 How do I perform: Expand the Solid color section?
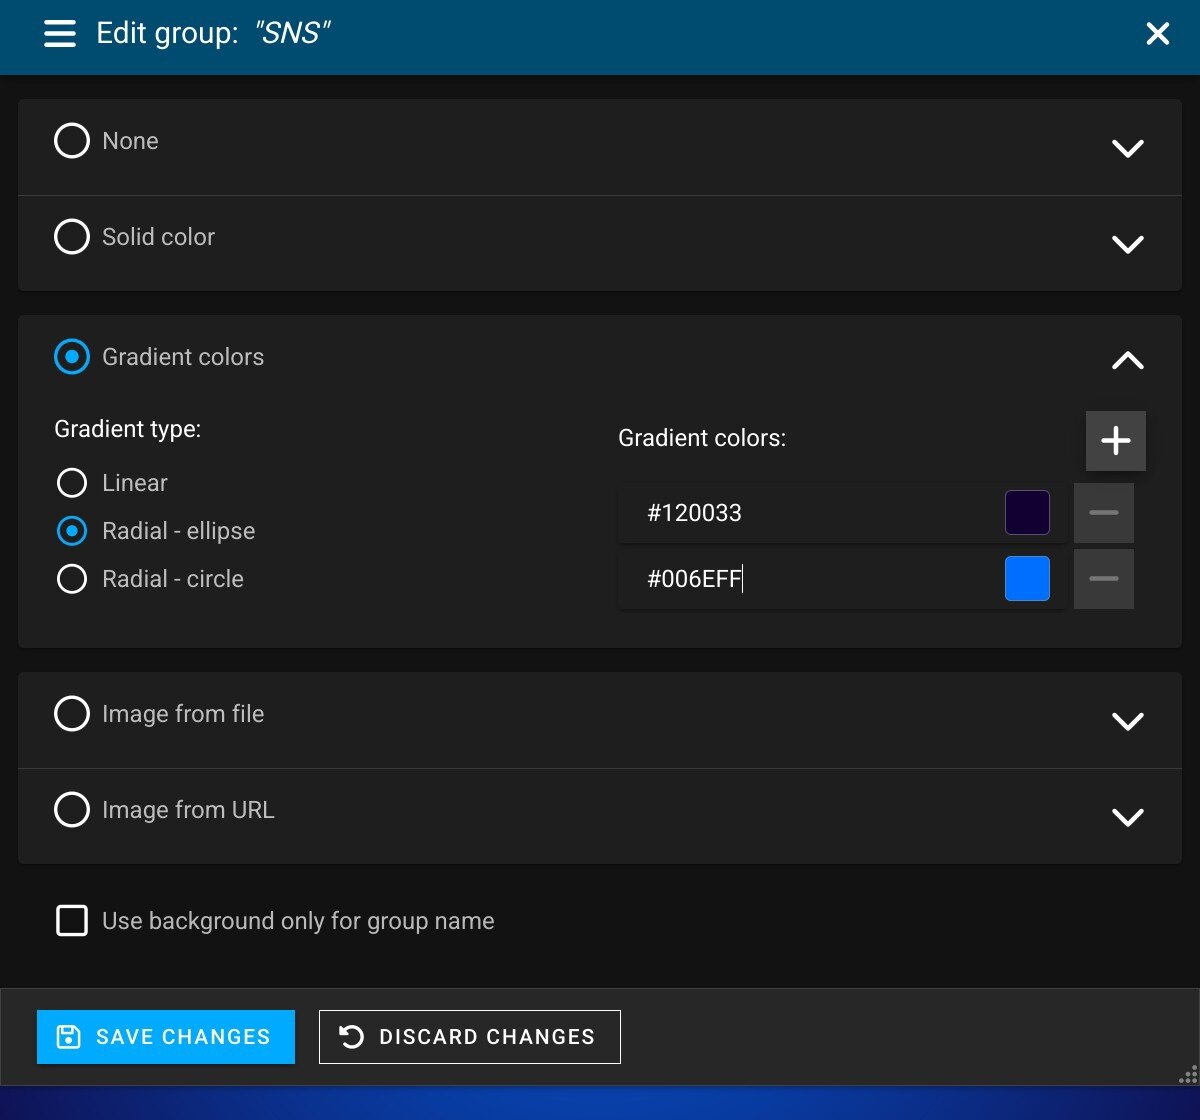(x=1127, y=244)
